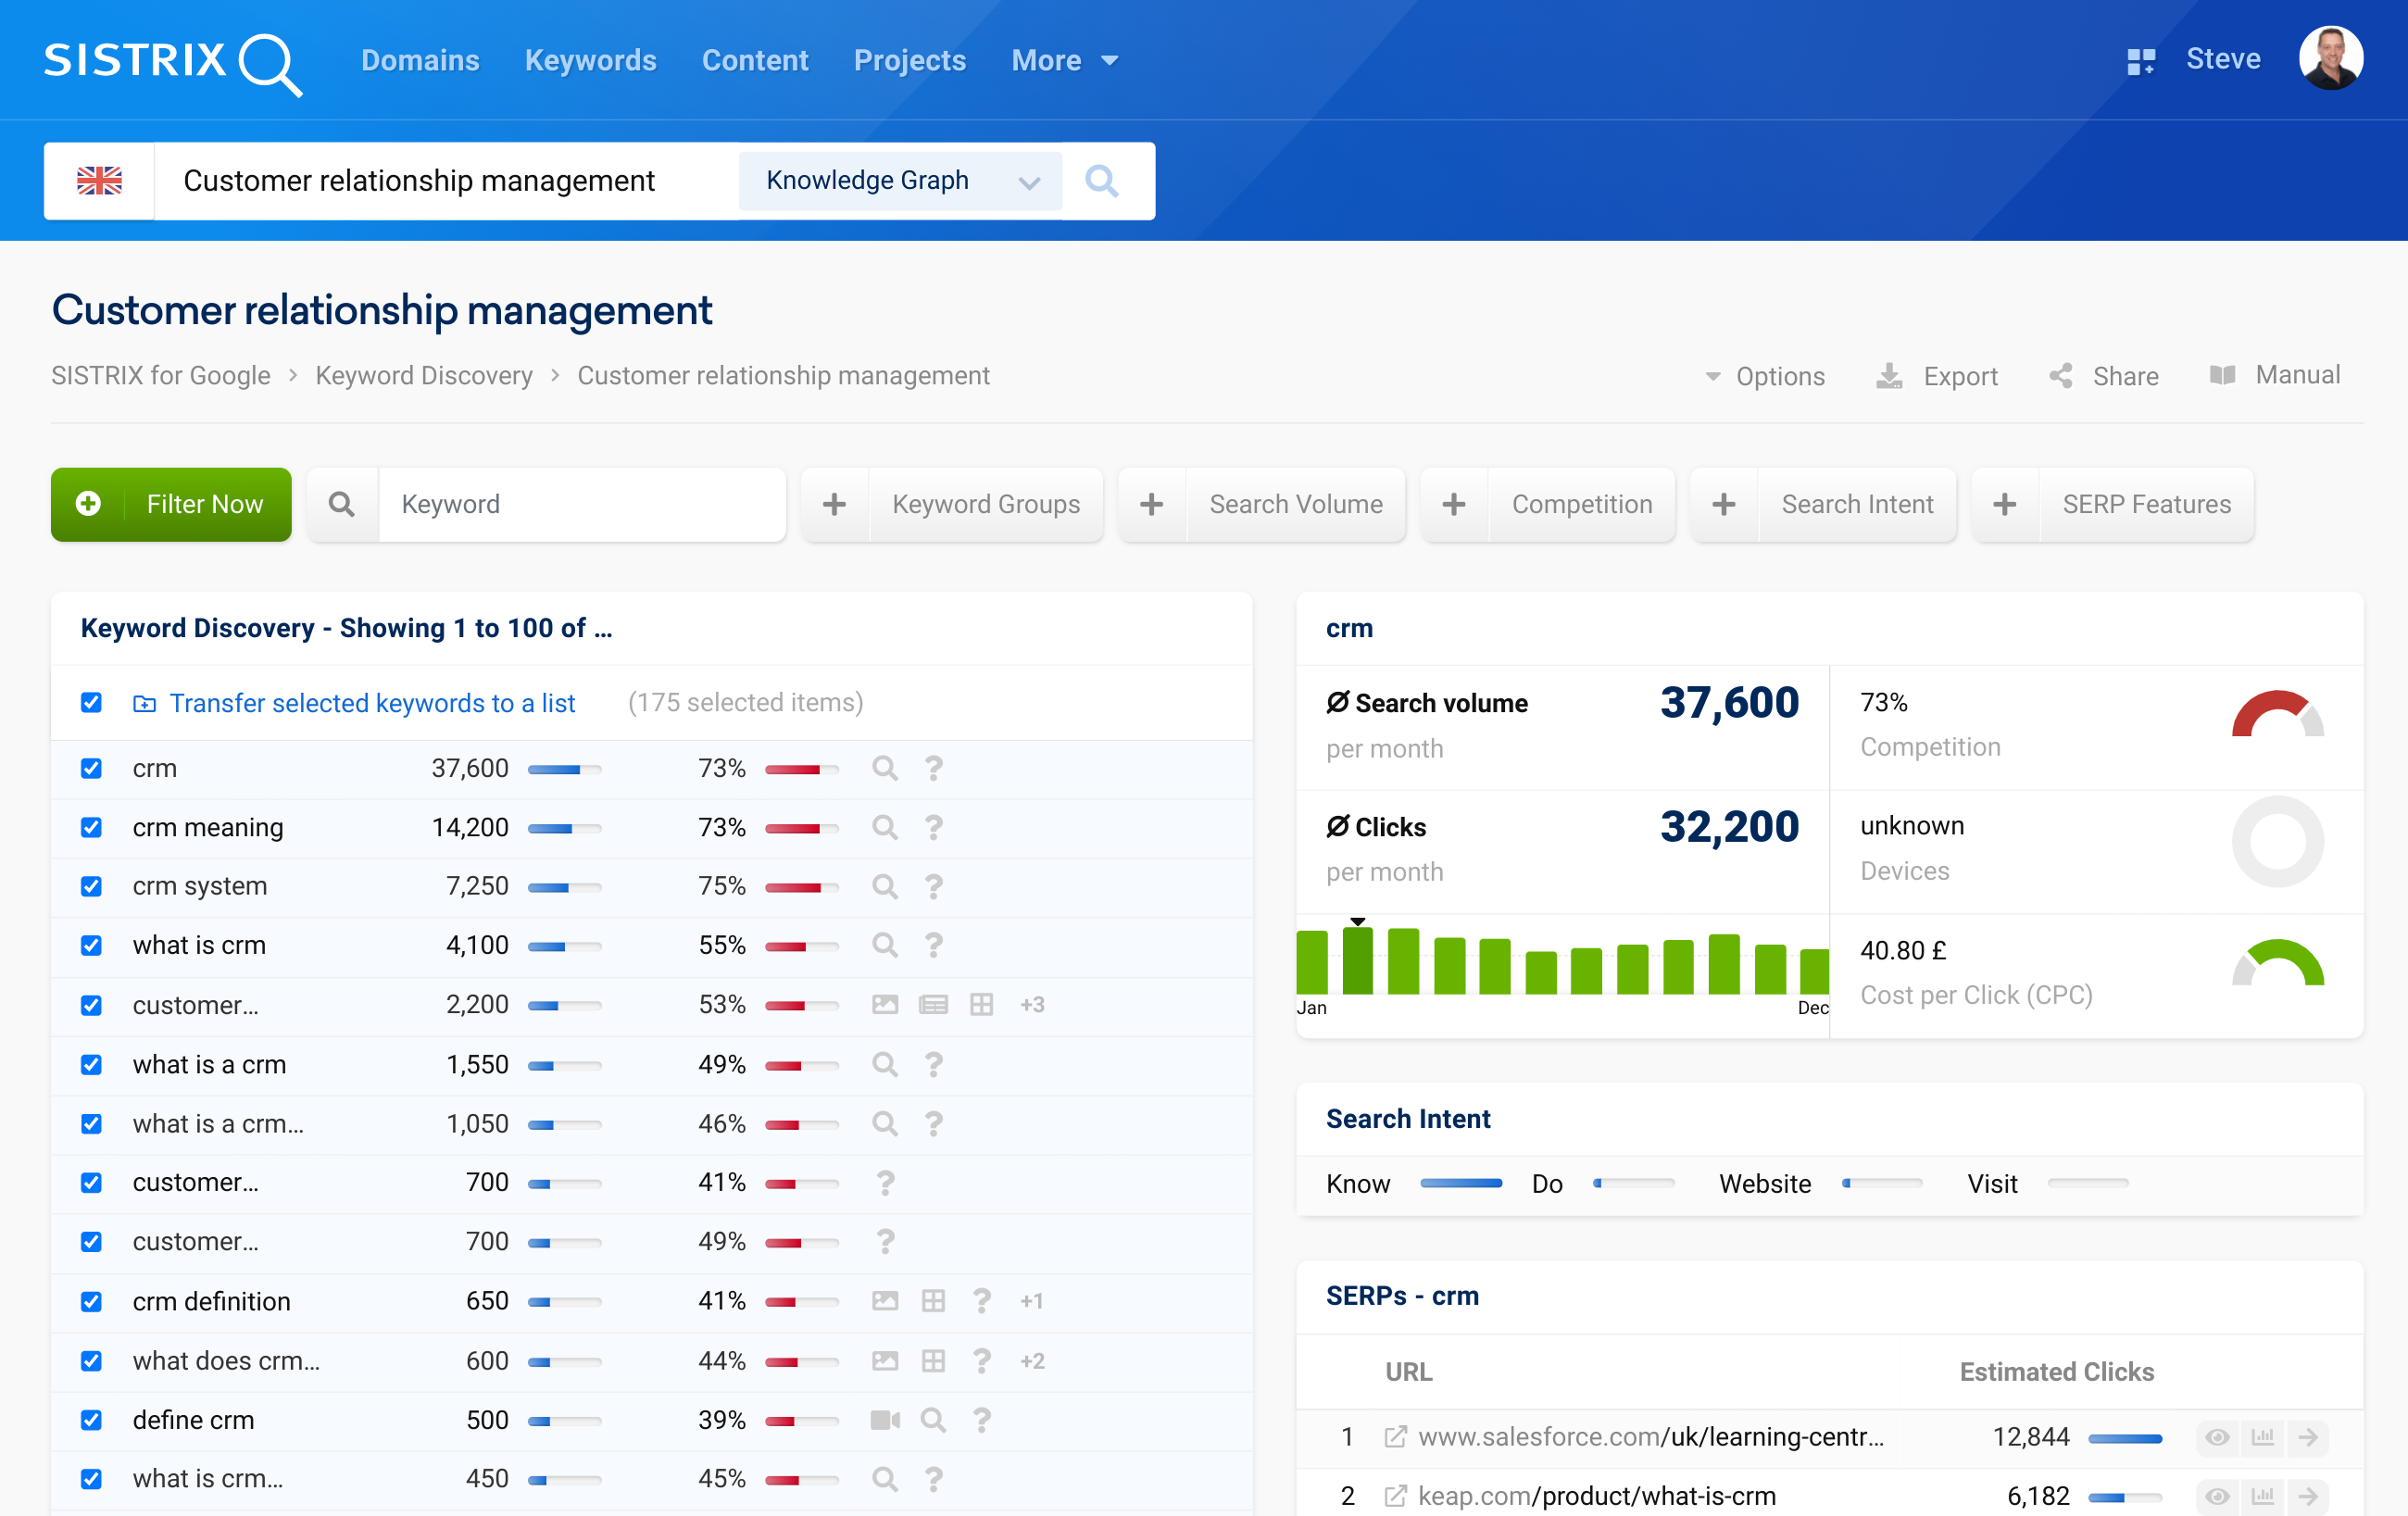Click the Export download icon
Image resolution: width=2408 pixels, height=1516 pixels.
(1888, 376)
